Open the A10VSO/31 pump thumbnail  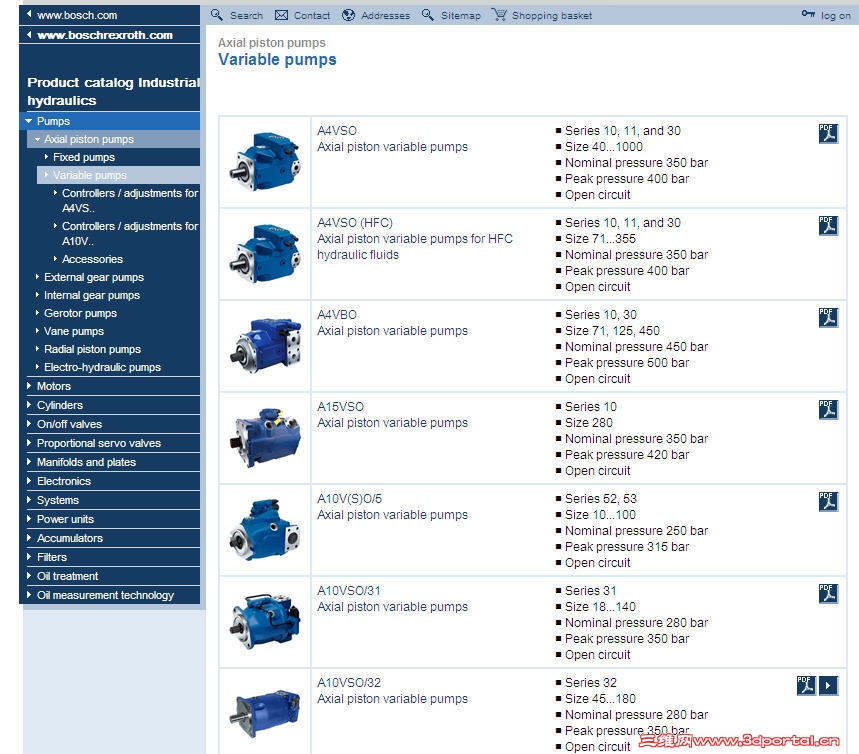[x=265, y=622]
